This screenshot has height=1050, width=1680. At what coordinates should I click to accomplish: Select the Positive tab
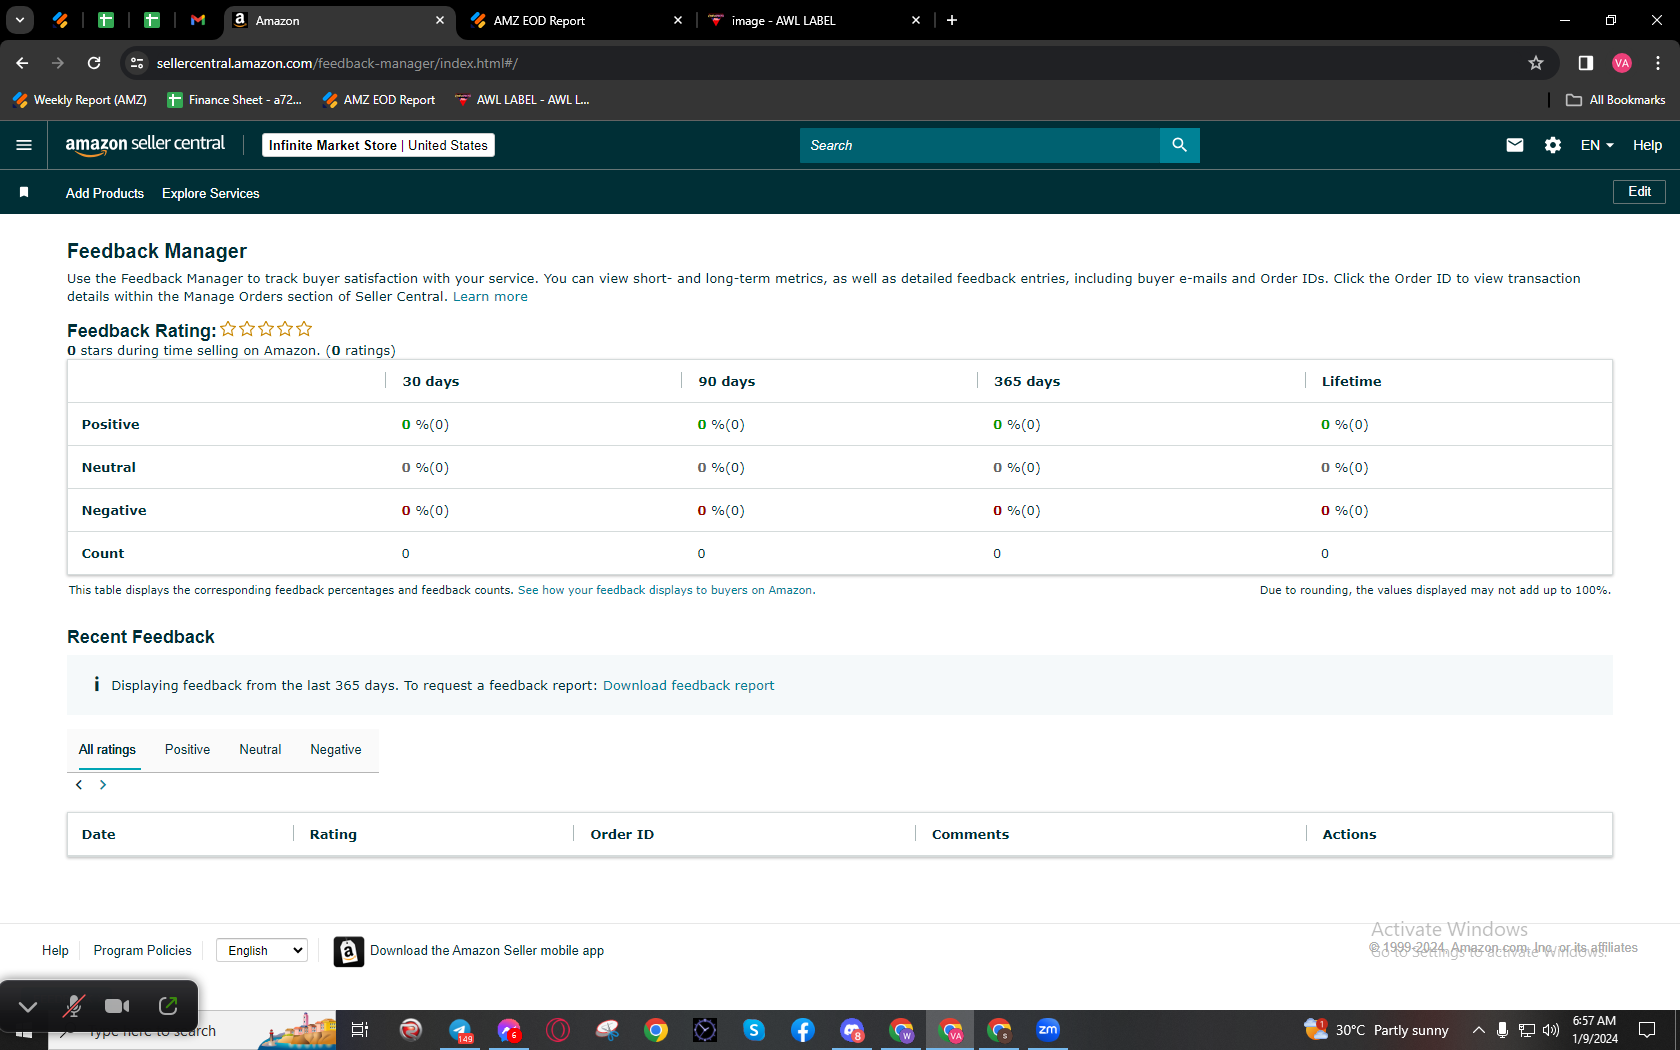(x=187, y=750)
